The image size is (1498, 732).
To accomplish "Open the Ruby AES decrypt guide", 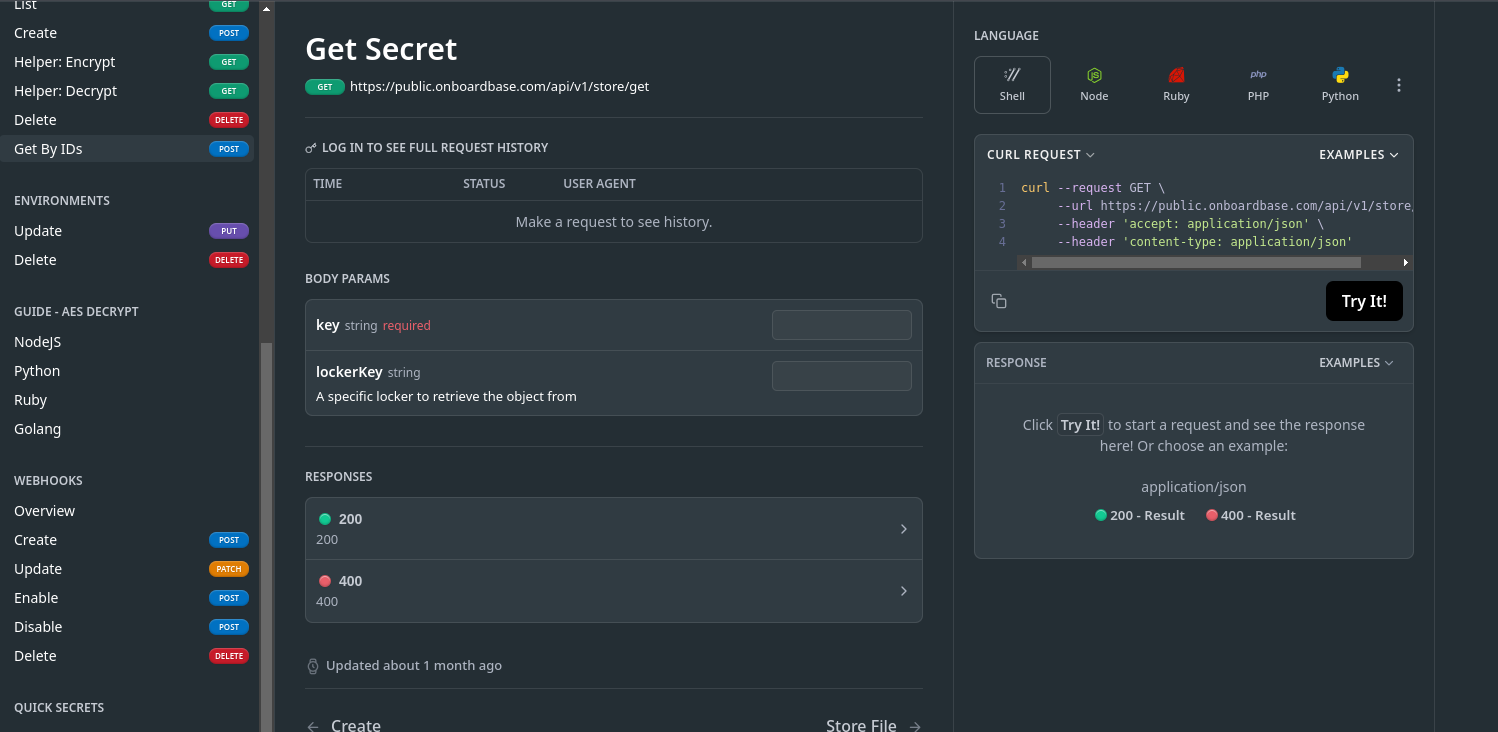I will tap(127, 400).
